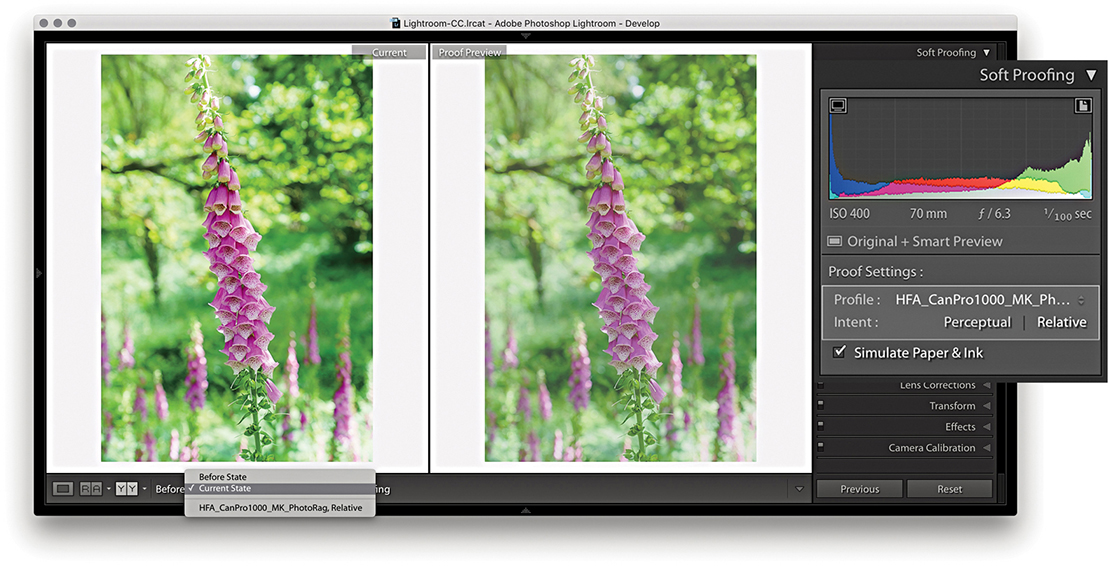This screenshot has width=1108, height=566.
Task: Toggle the Camera Calibration panel switch
Action: 820,447
